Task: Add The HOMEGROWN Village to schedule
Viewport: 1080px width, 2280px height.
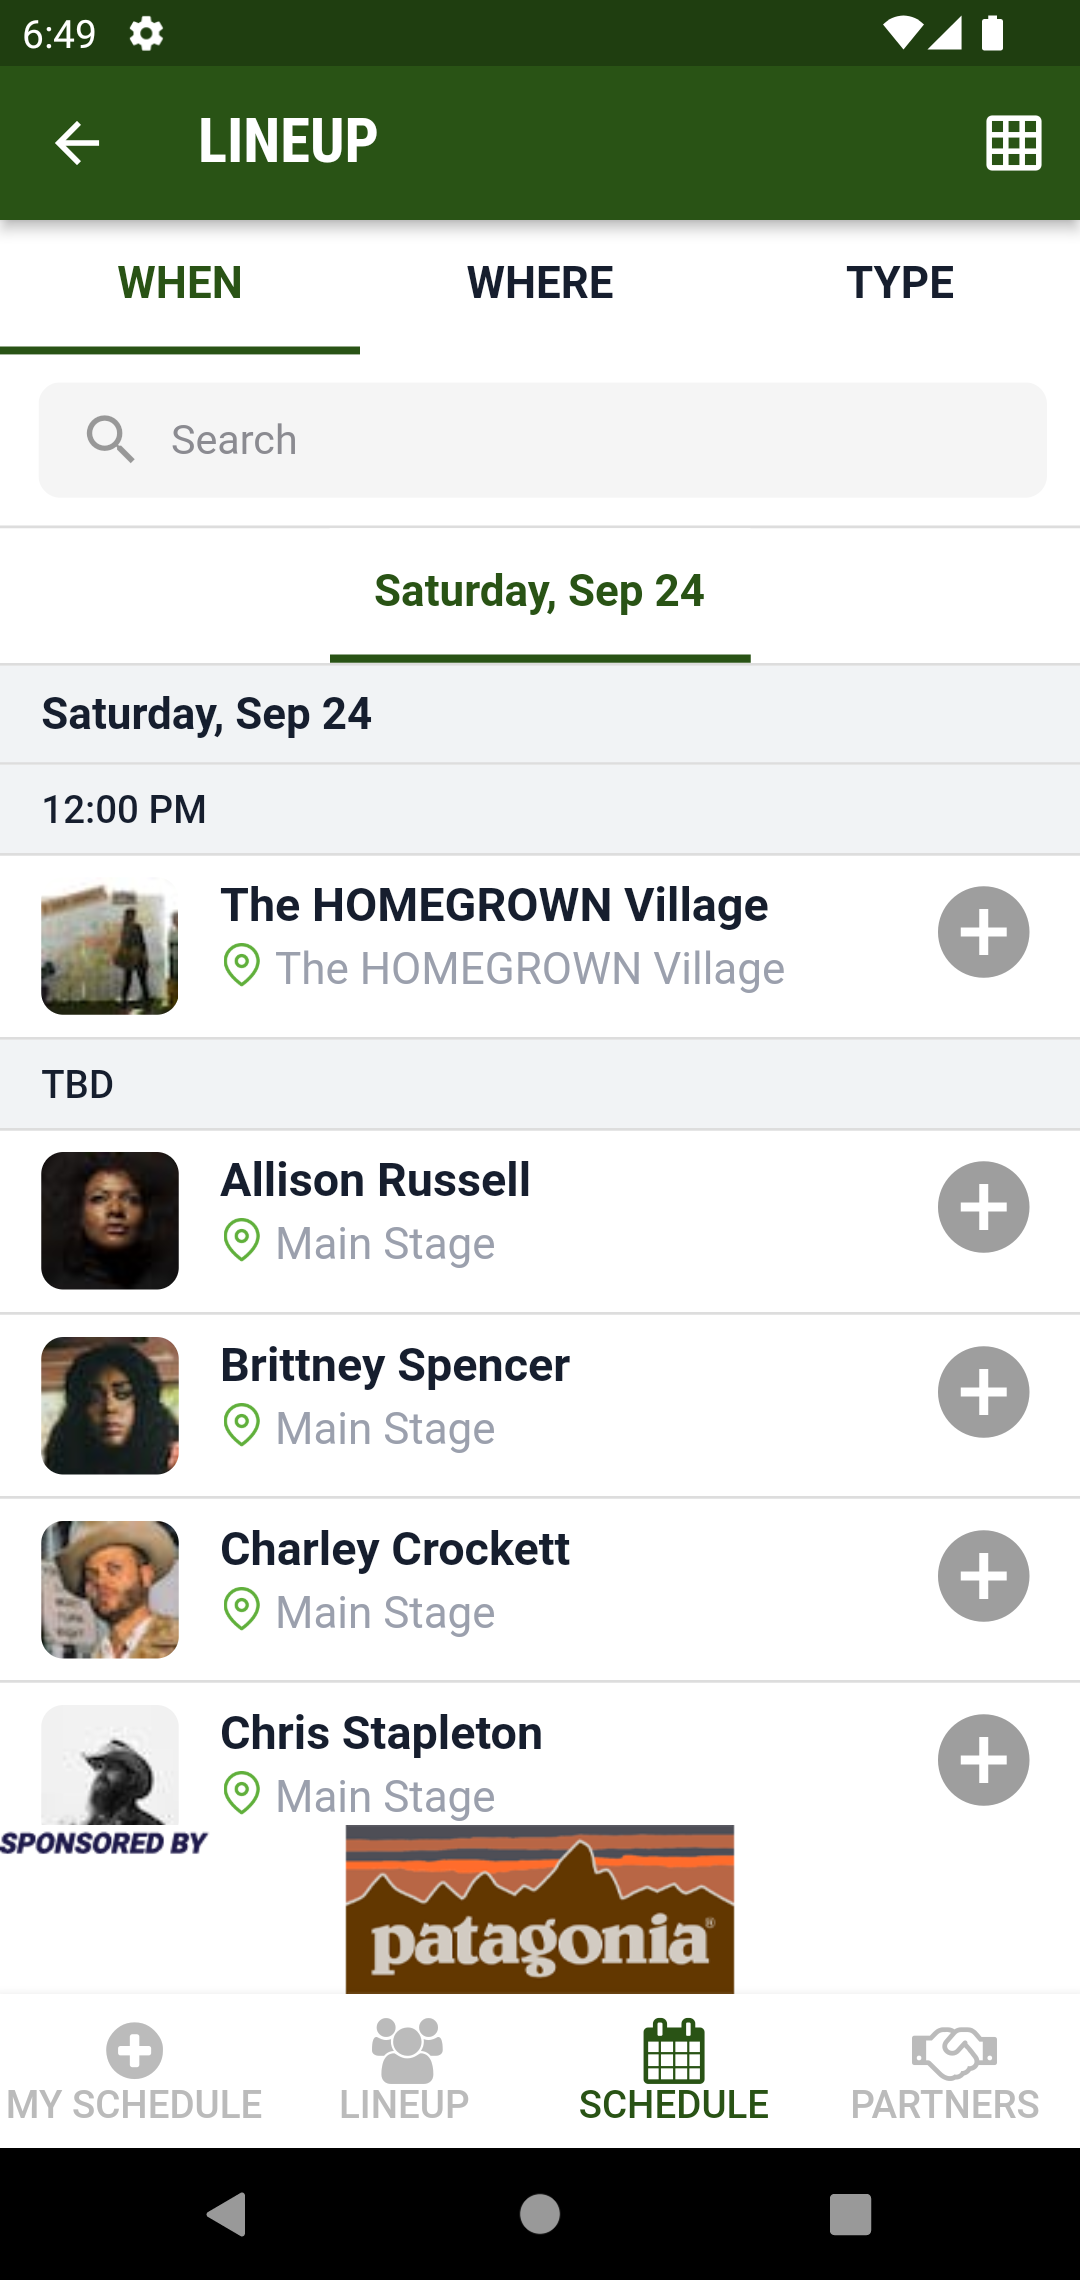Action: [983, 932]
